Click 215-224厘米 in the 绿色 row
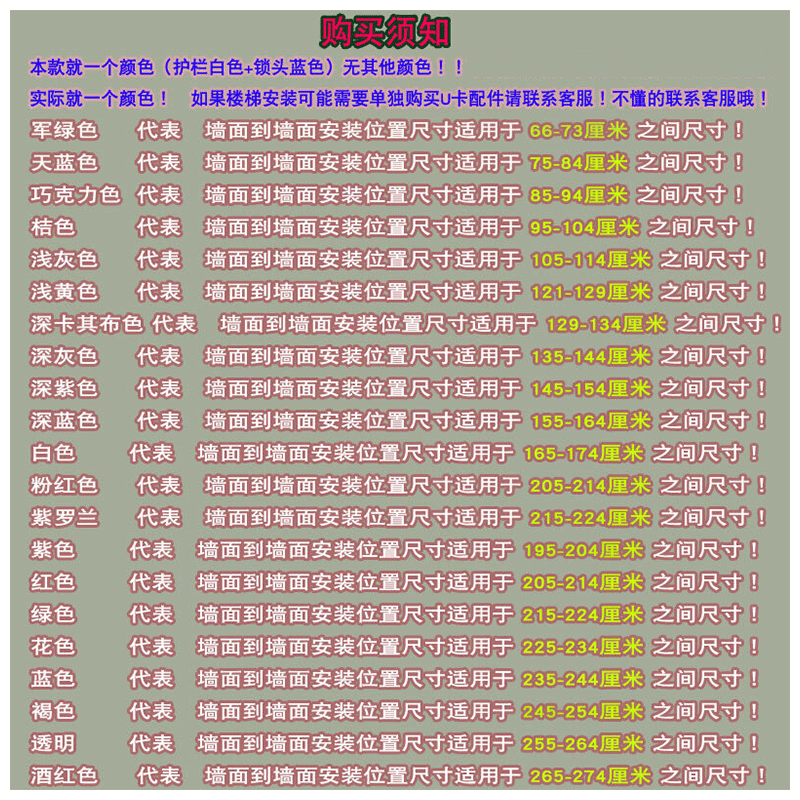The width and height of the screenshot is (800, 800). [x=583, y=614]
